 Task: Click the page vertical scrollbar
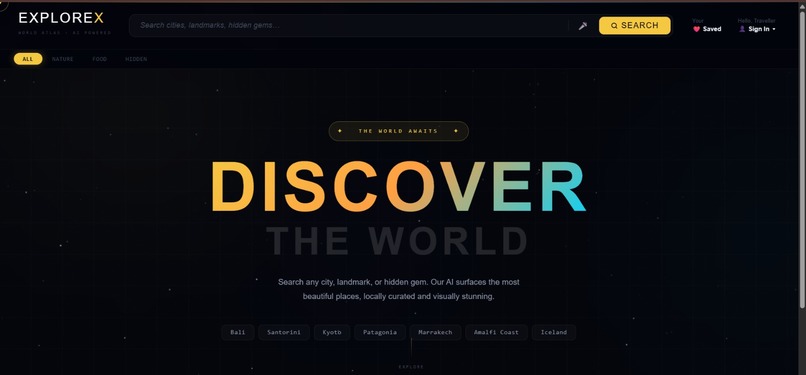click(802, 159)
